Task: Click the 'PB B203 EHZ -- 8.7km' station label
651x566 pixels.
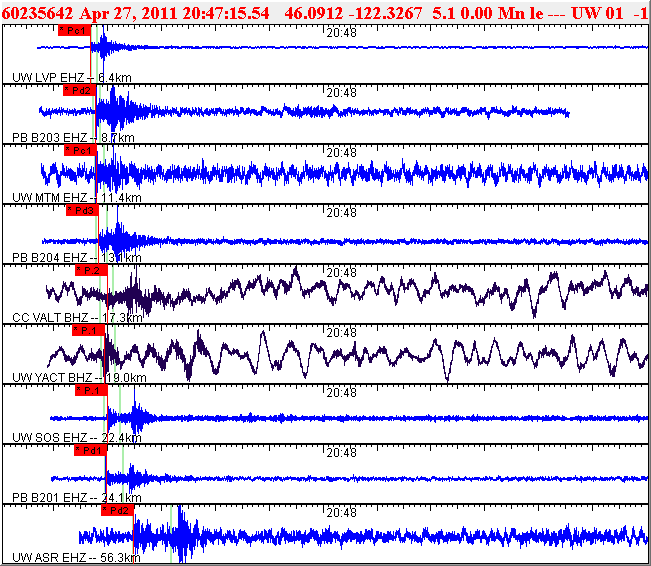Action: [73, 137]
